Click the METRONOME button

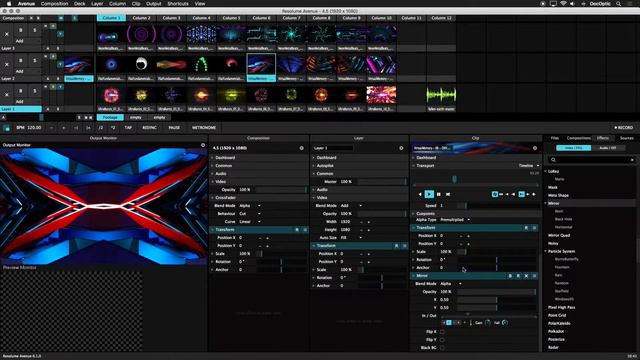[204, 128]
